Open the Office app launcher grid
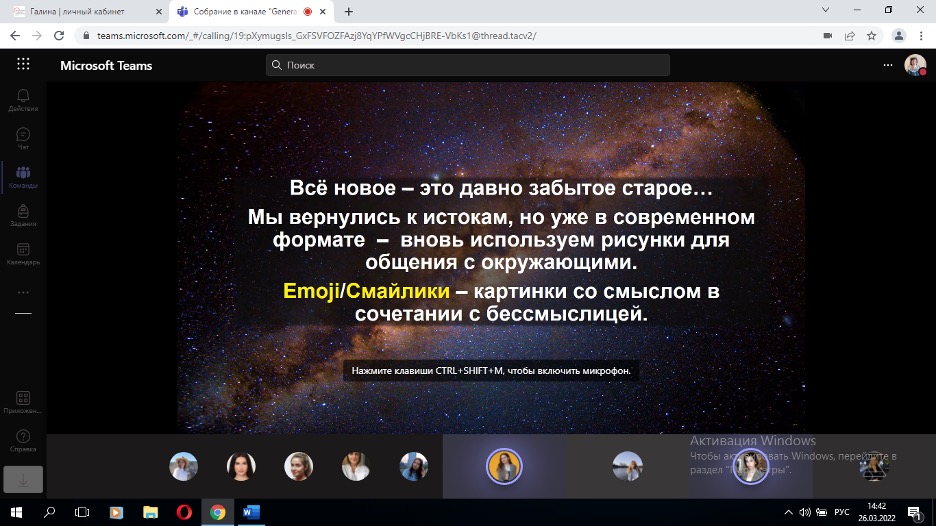The image size is (936, 526). (23, 65)
